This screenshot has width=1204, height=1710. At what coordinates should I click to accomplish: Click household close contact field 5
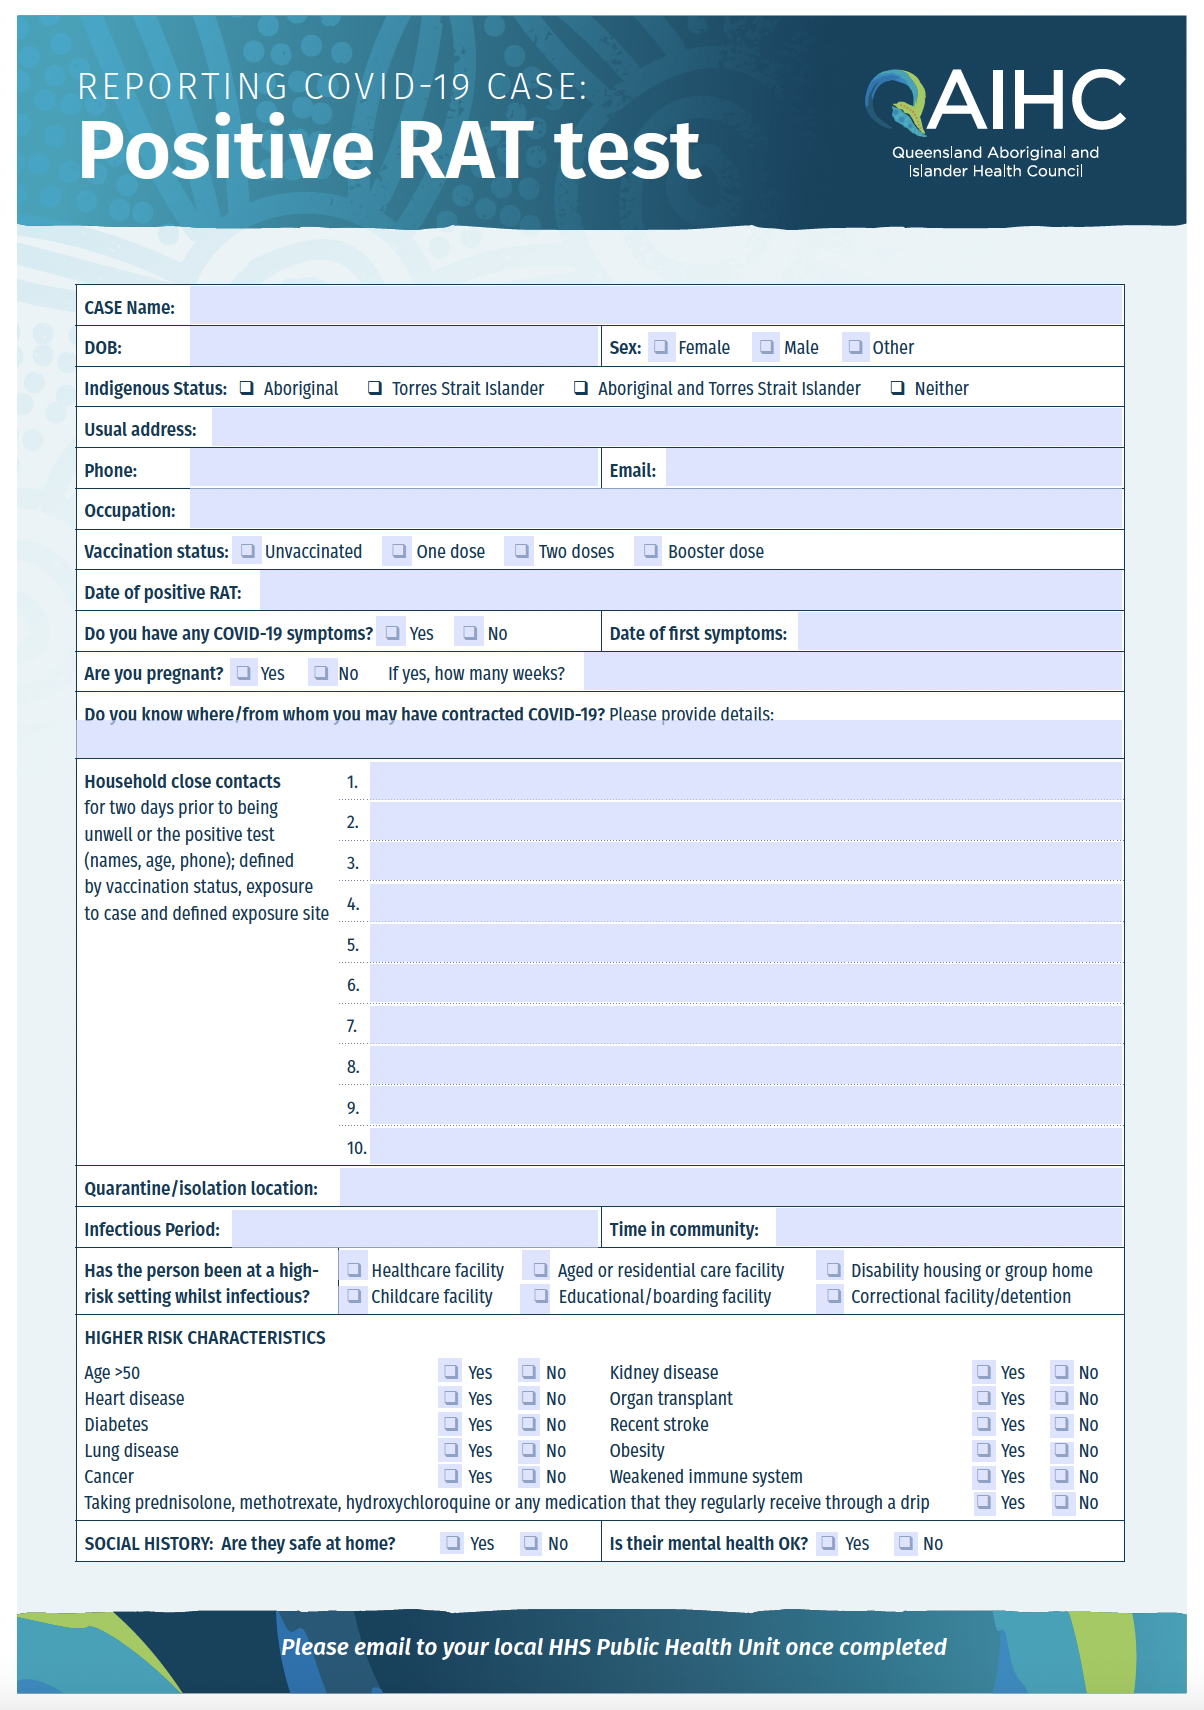pyautogui.click(x=746, y=944)
